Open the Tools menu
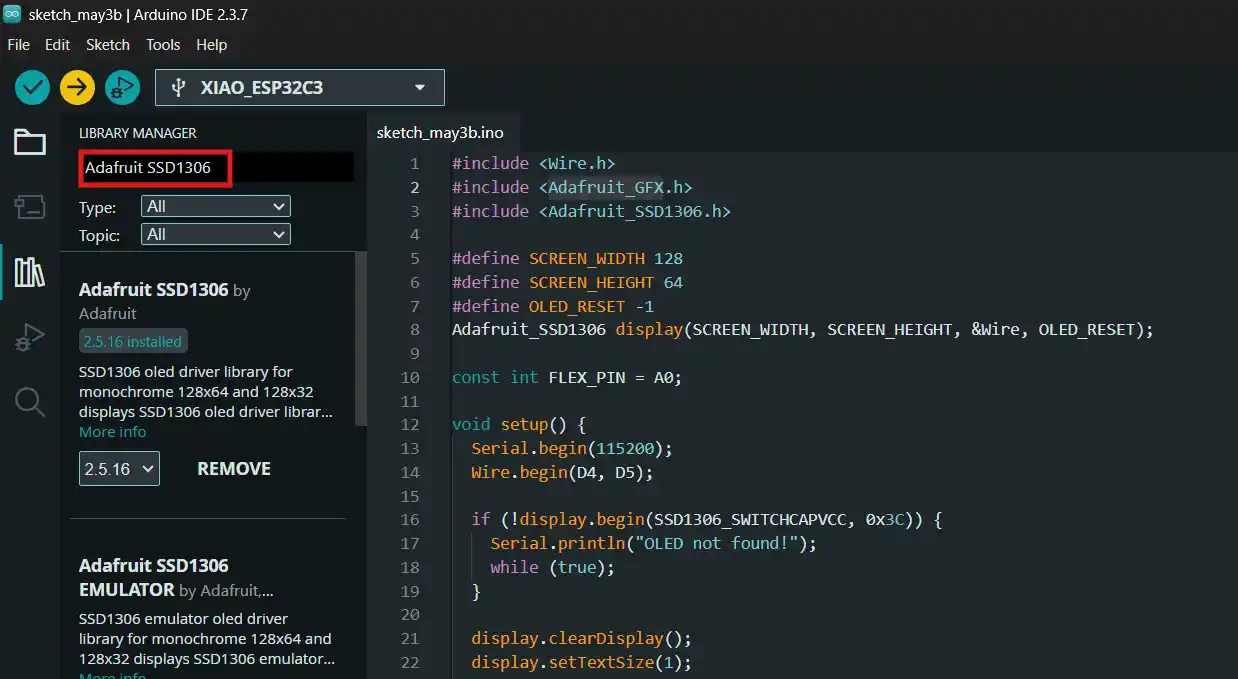 pos(163,45)
